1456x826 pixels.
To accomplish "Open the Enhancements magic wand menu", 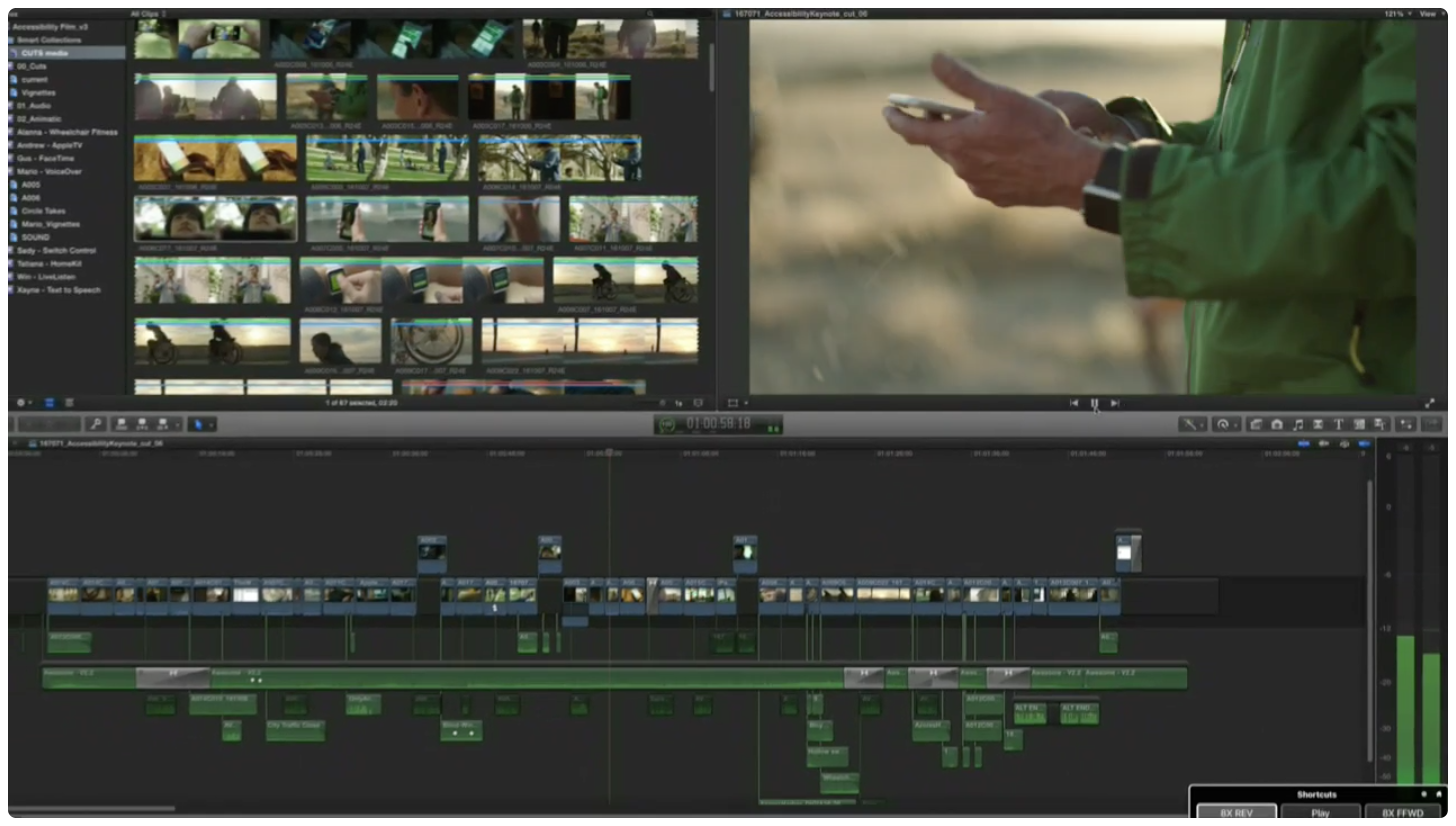I will pos(1191,425).
